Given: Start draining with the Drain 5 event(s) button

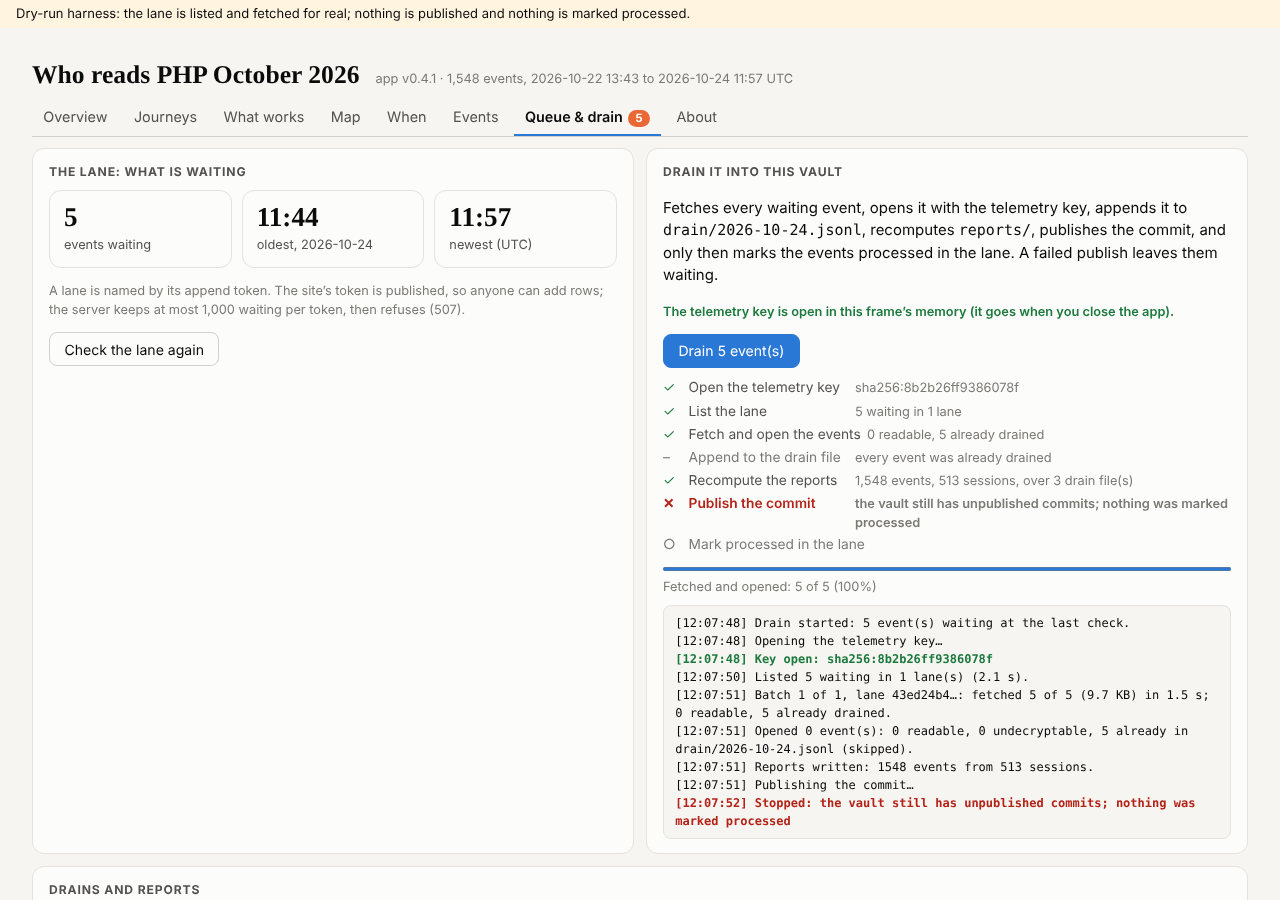Looking at the screenshot, I should pos(731,351).
